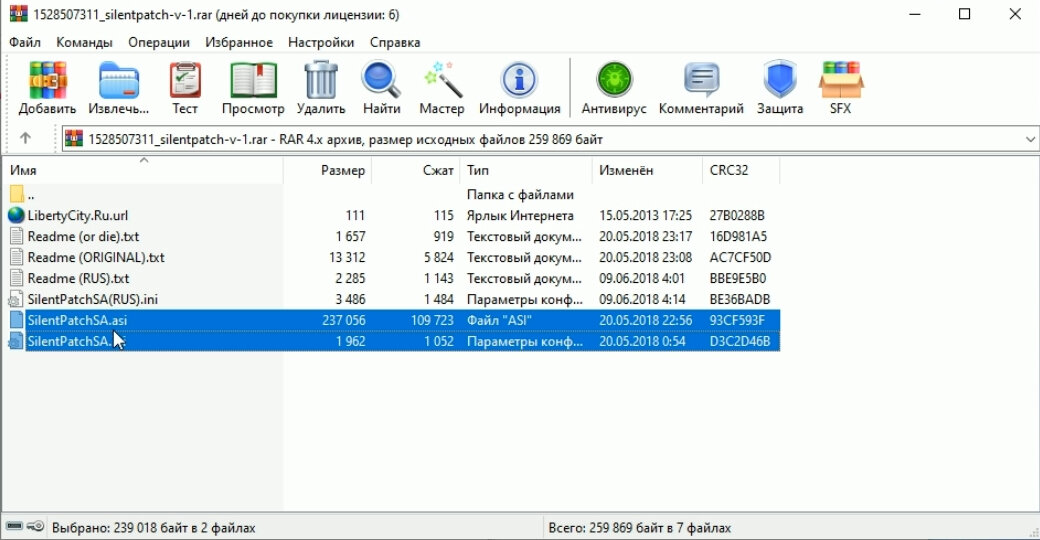Sort by the Изменён column header

647,170
